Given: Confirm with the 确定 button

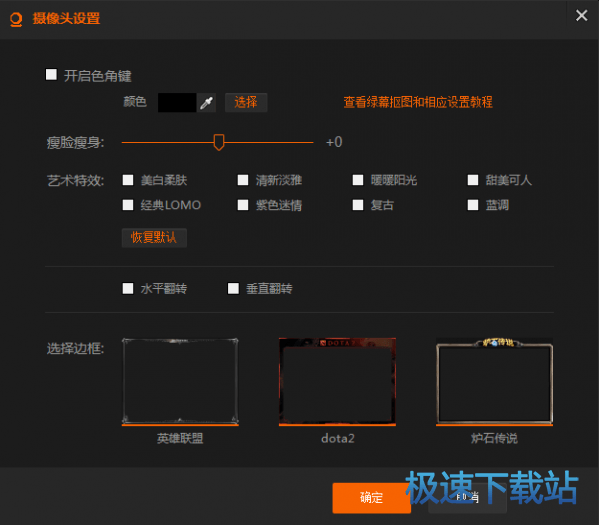Looking at the screenshot, I should pyautogui.click(x=371, y=498).
